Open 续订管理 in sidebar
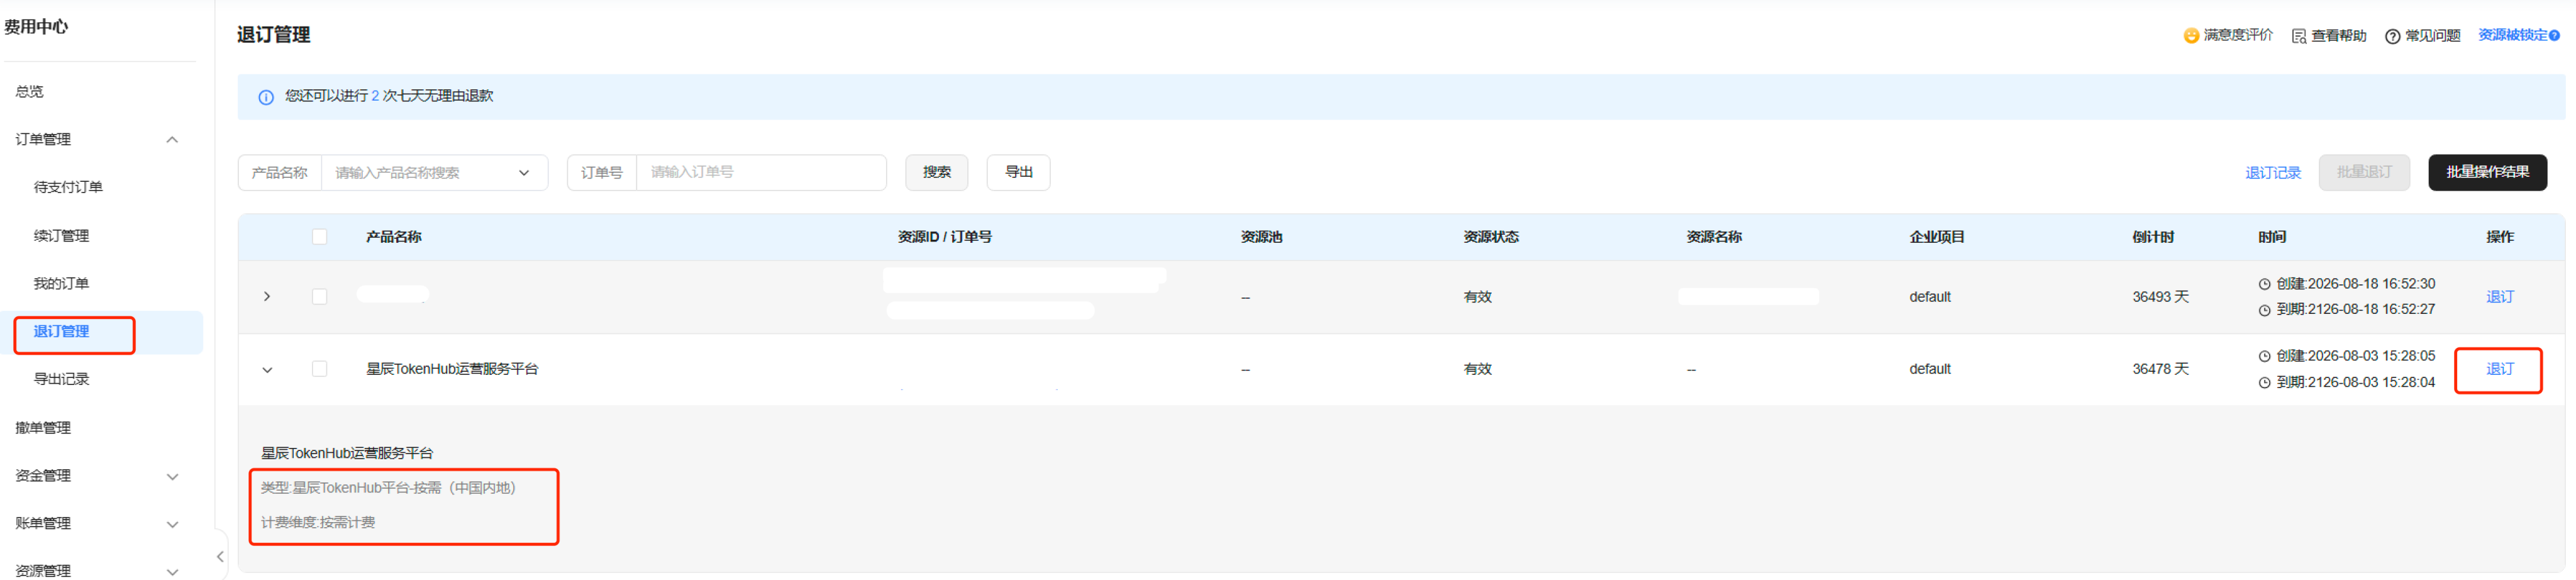This screenshot has width=2576, height=580. coord(61,235)
